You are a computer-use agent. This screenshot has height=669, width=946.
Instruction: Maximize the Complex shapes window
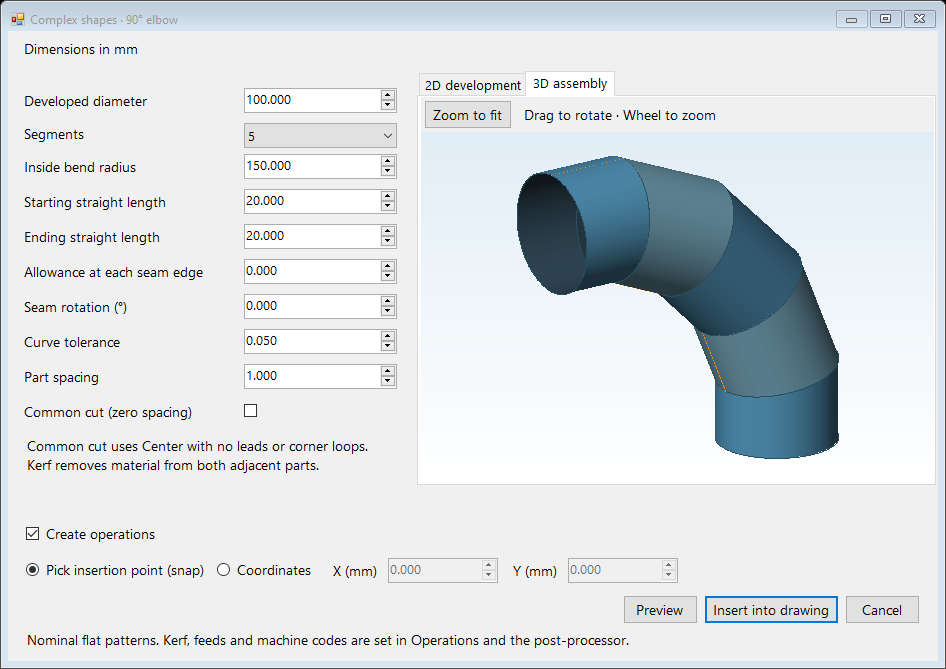(x=886, y=19)
